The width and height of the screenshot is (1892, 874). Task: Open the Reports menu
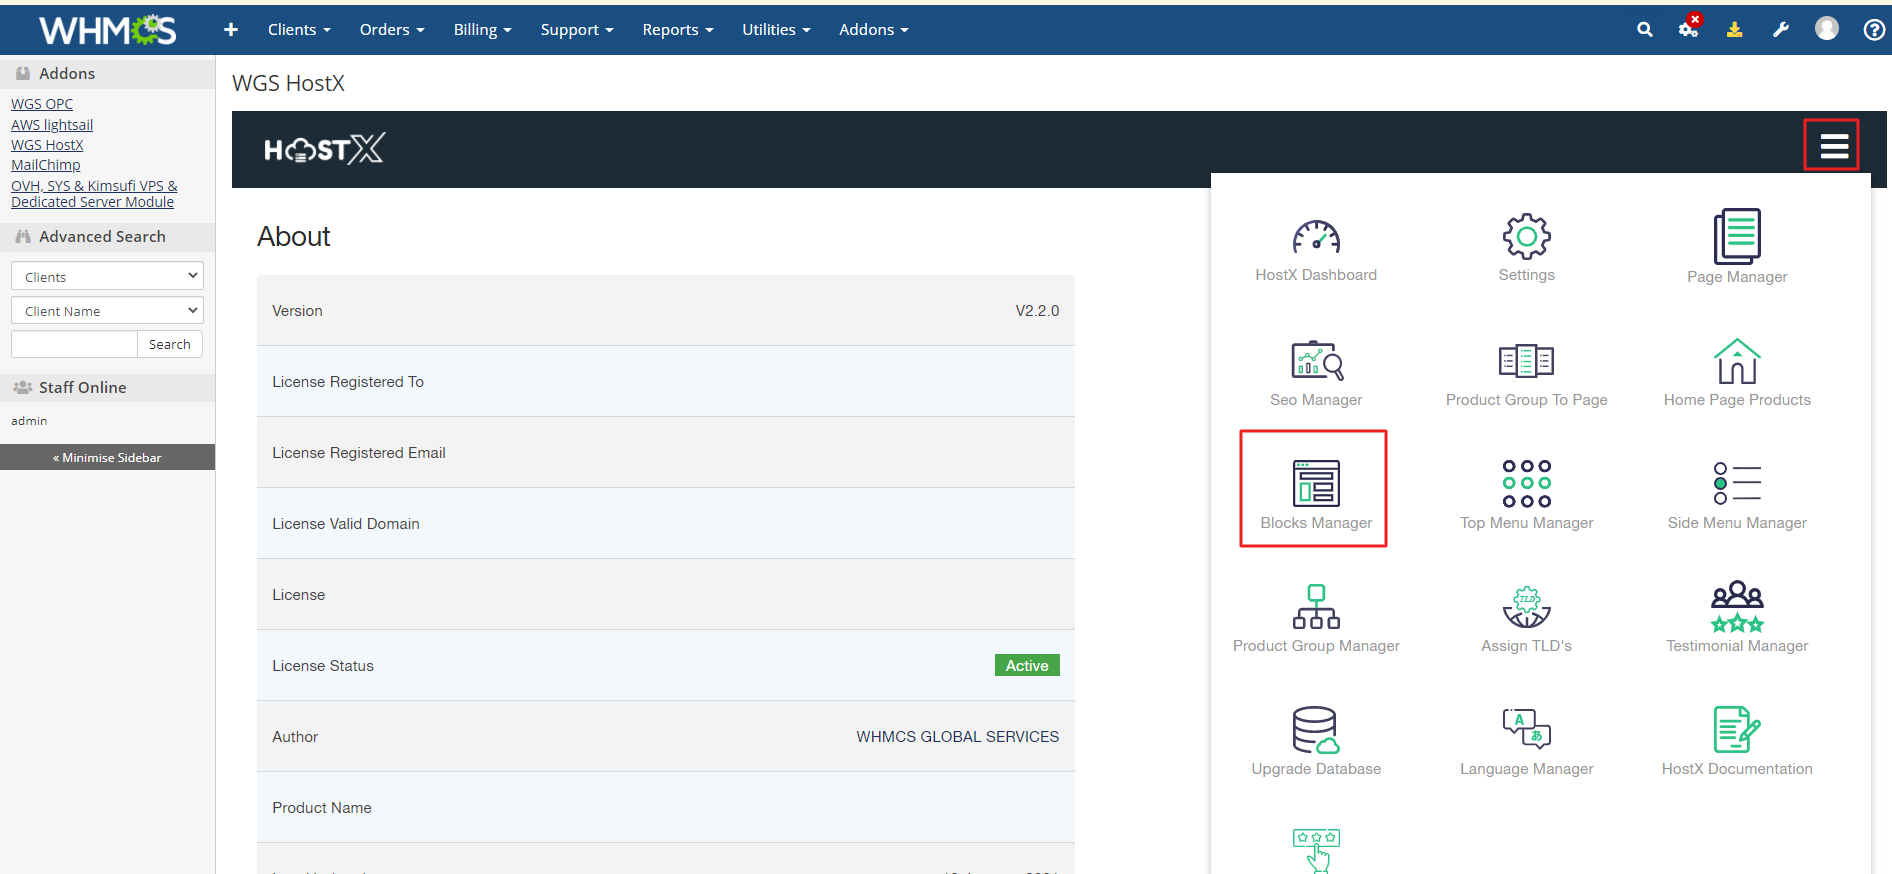tap(677, 30)
